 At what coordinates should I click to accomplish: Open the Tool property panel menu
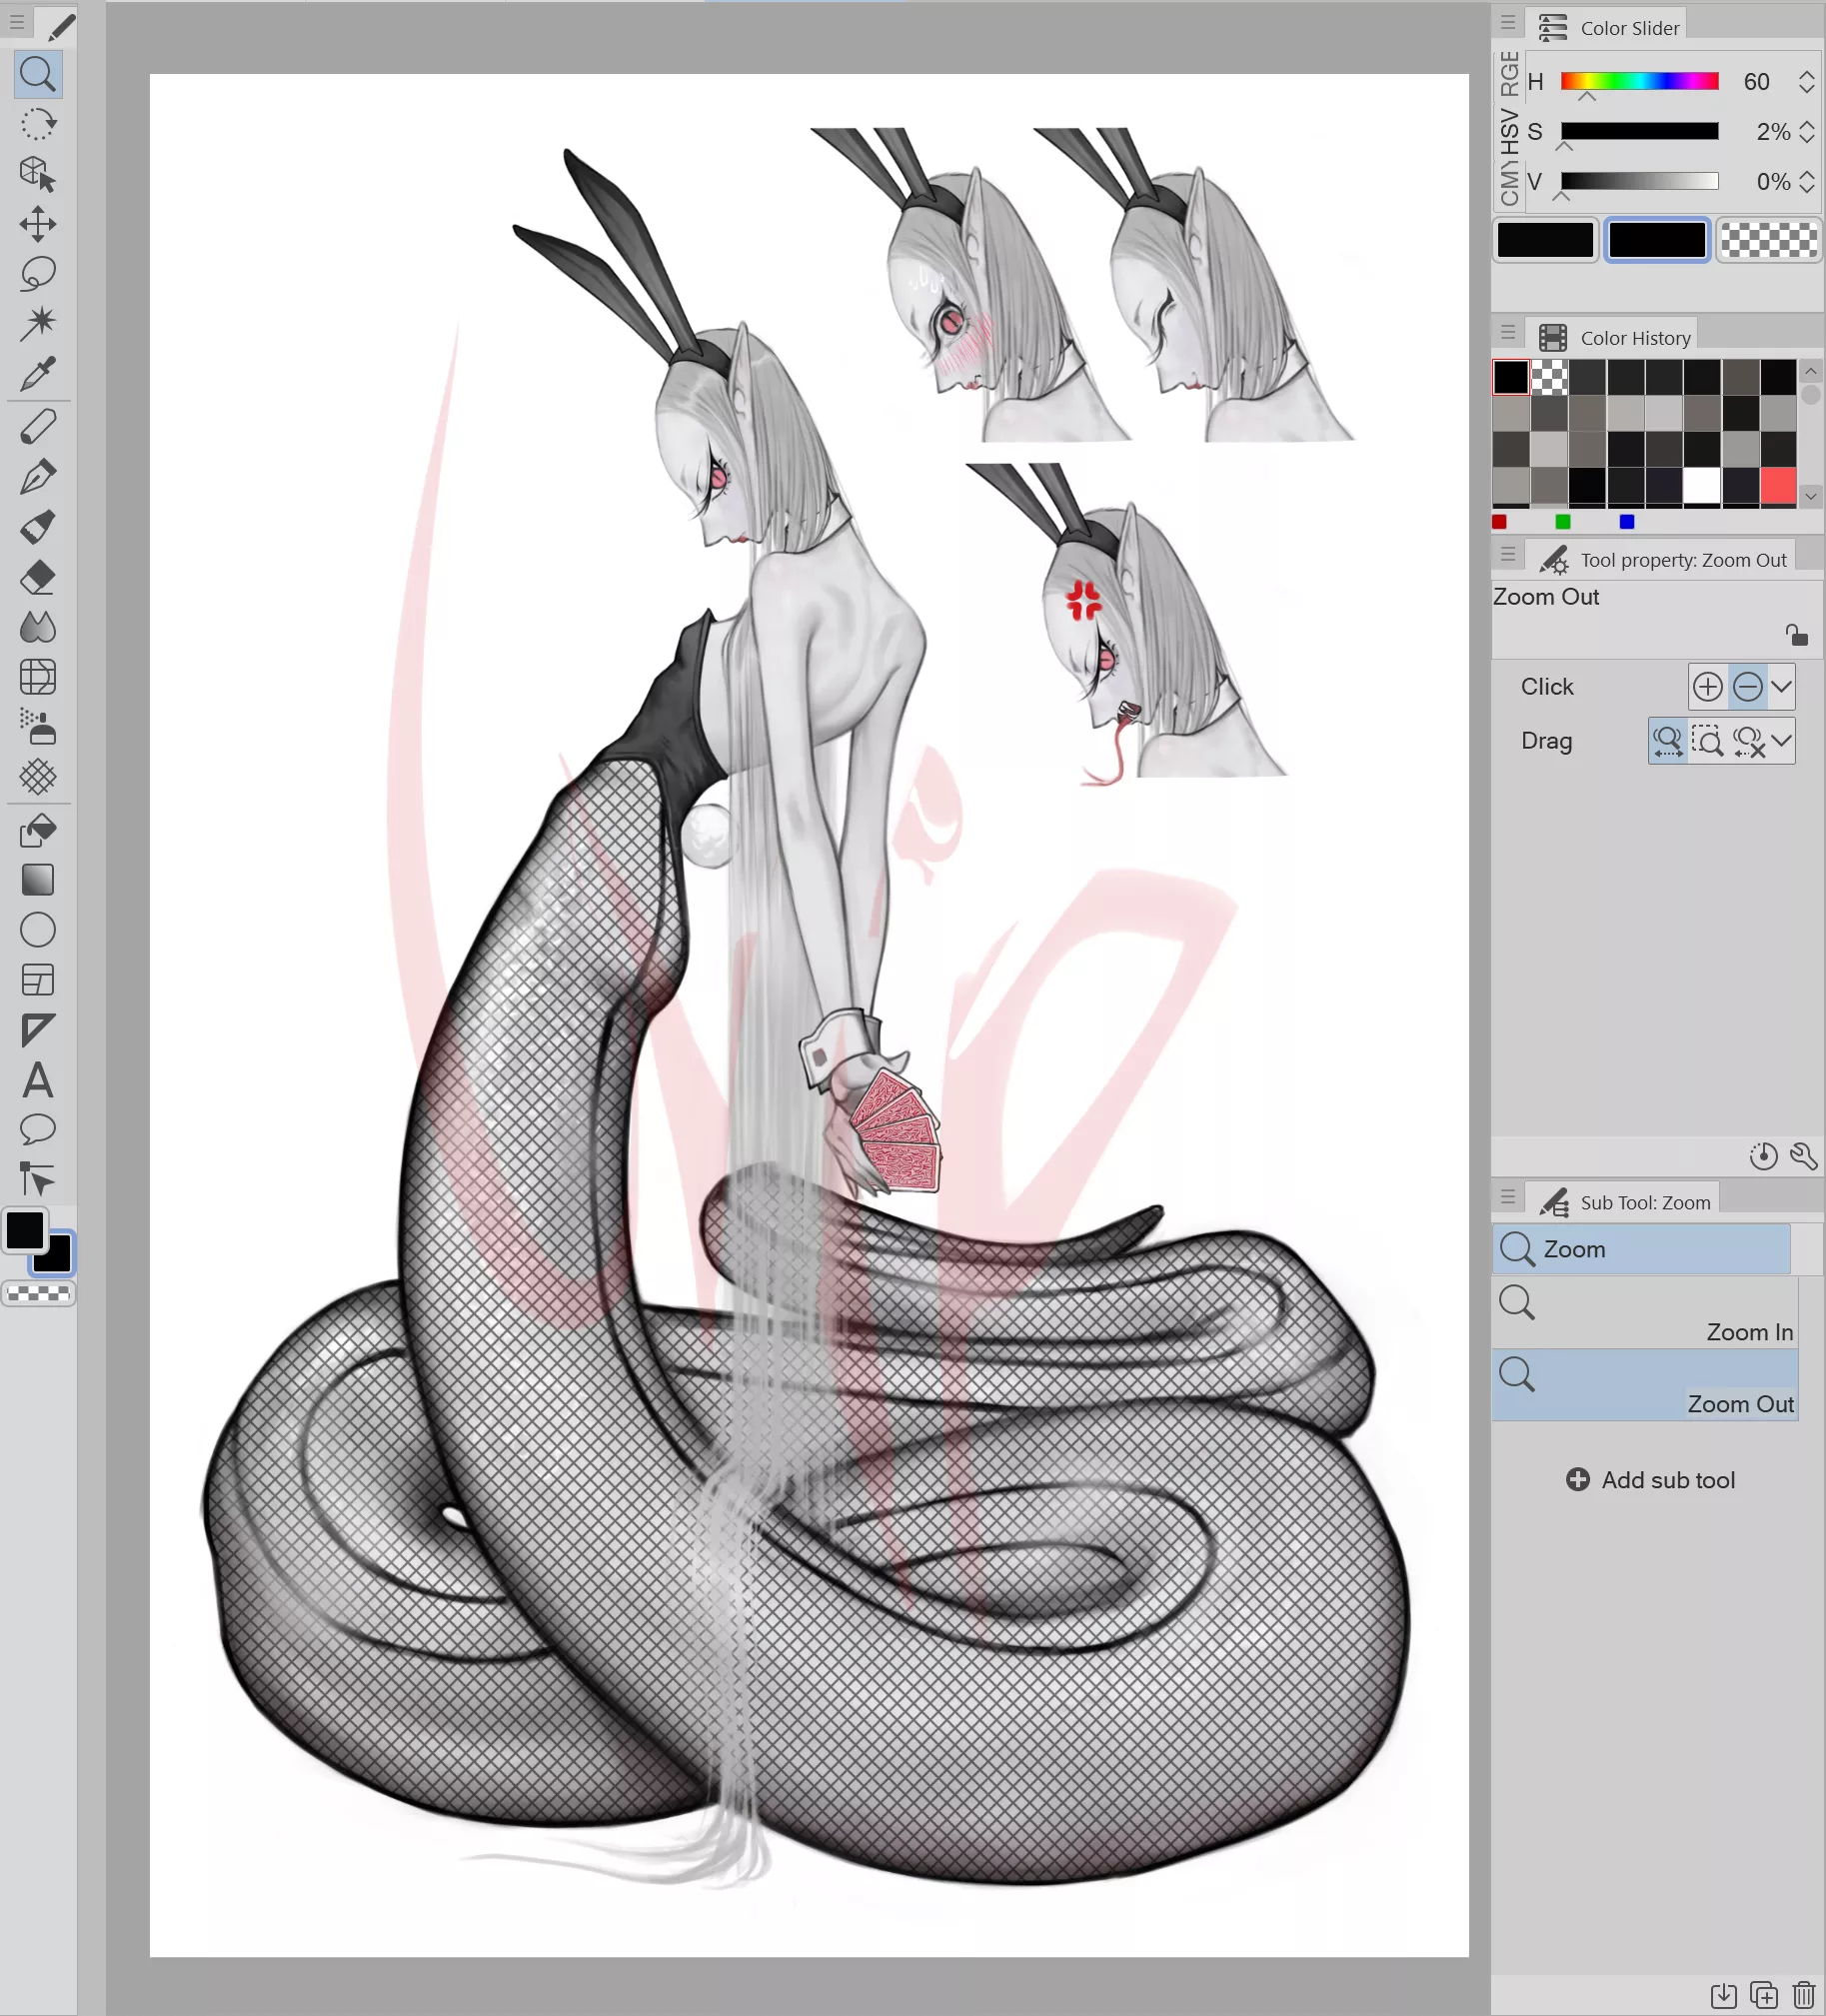(1508, 554)
